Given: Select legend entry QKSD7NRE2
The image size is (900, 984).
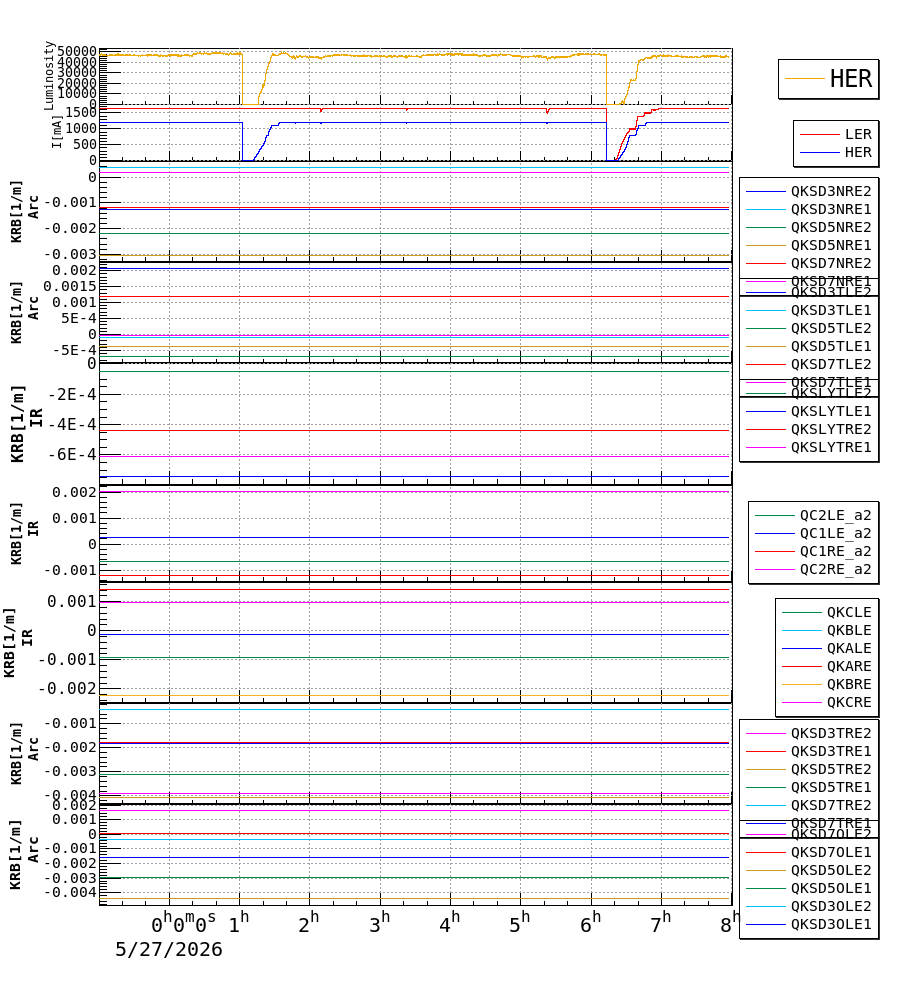Looking at the screenshot, I should (830, 264).
